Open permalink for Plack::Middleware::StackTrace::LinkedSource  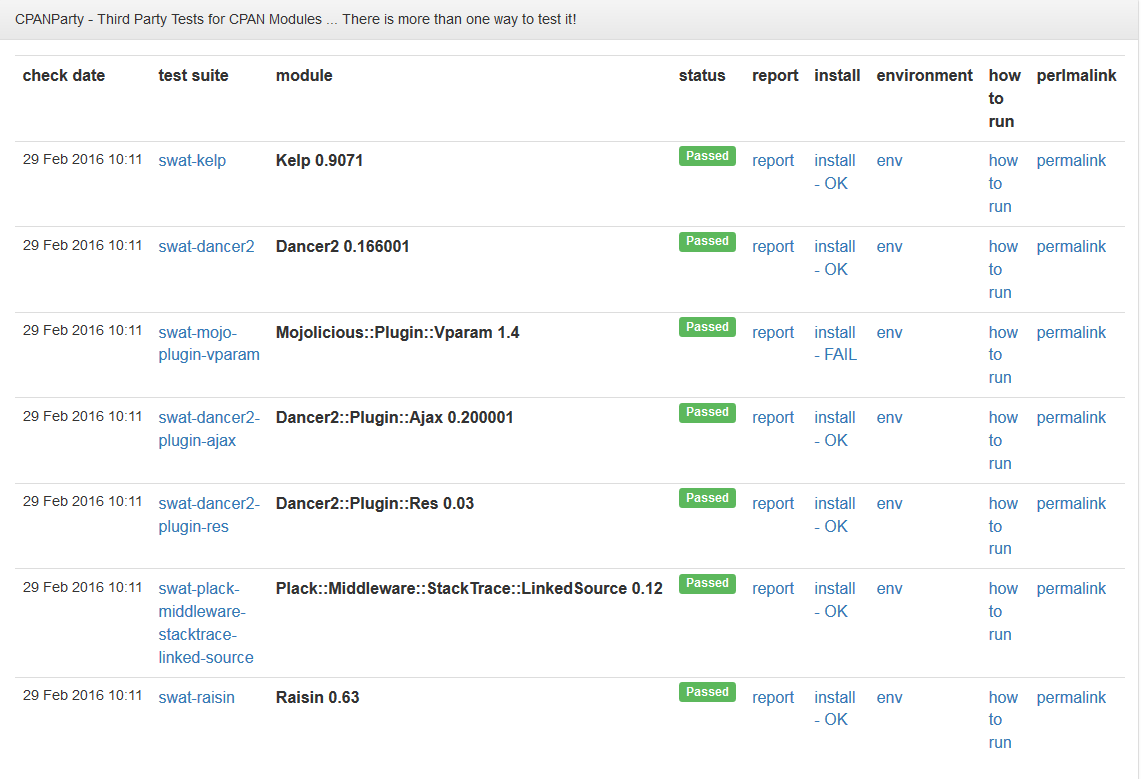(x=1071, y=588)
